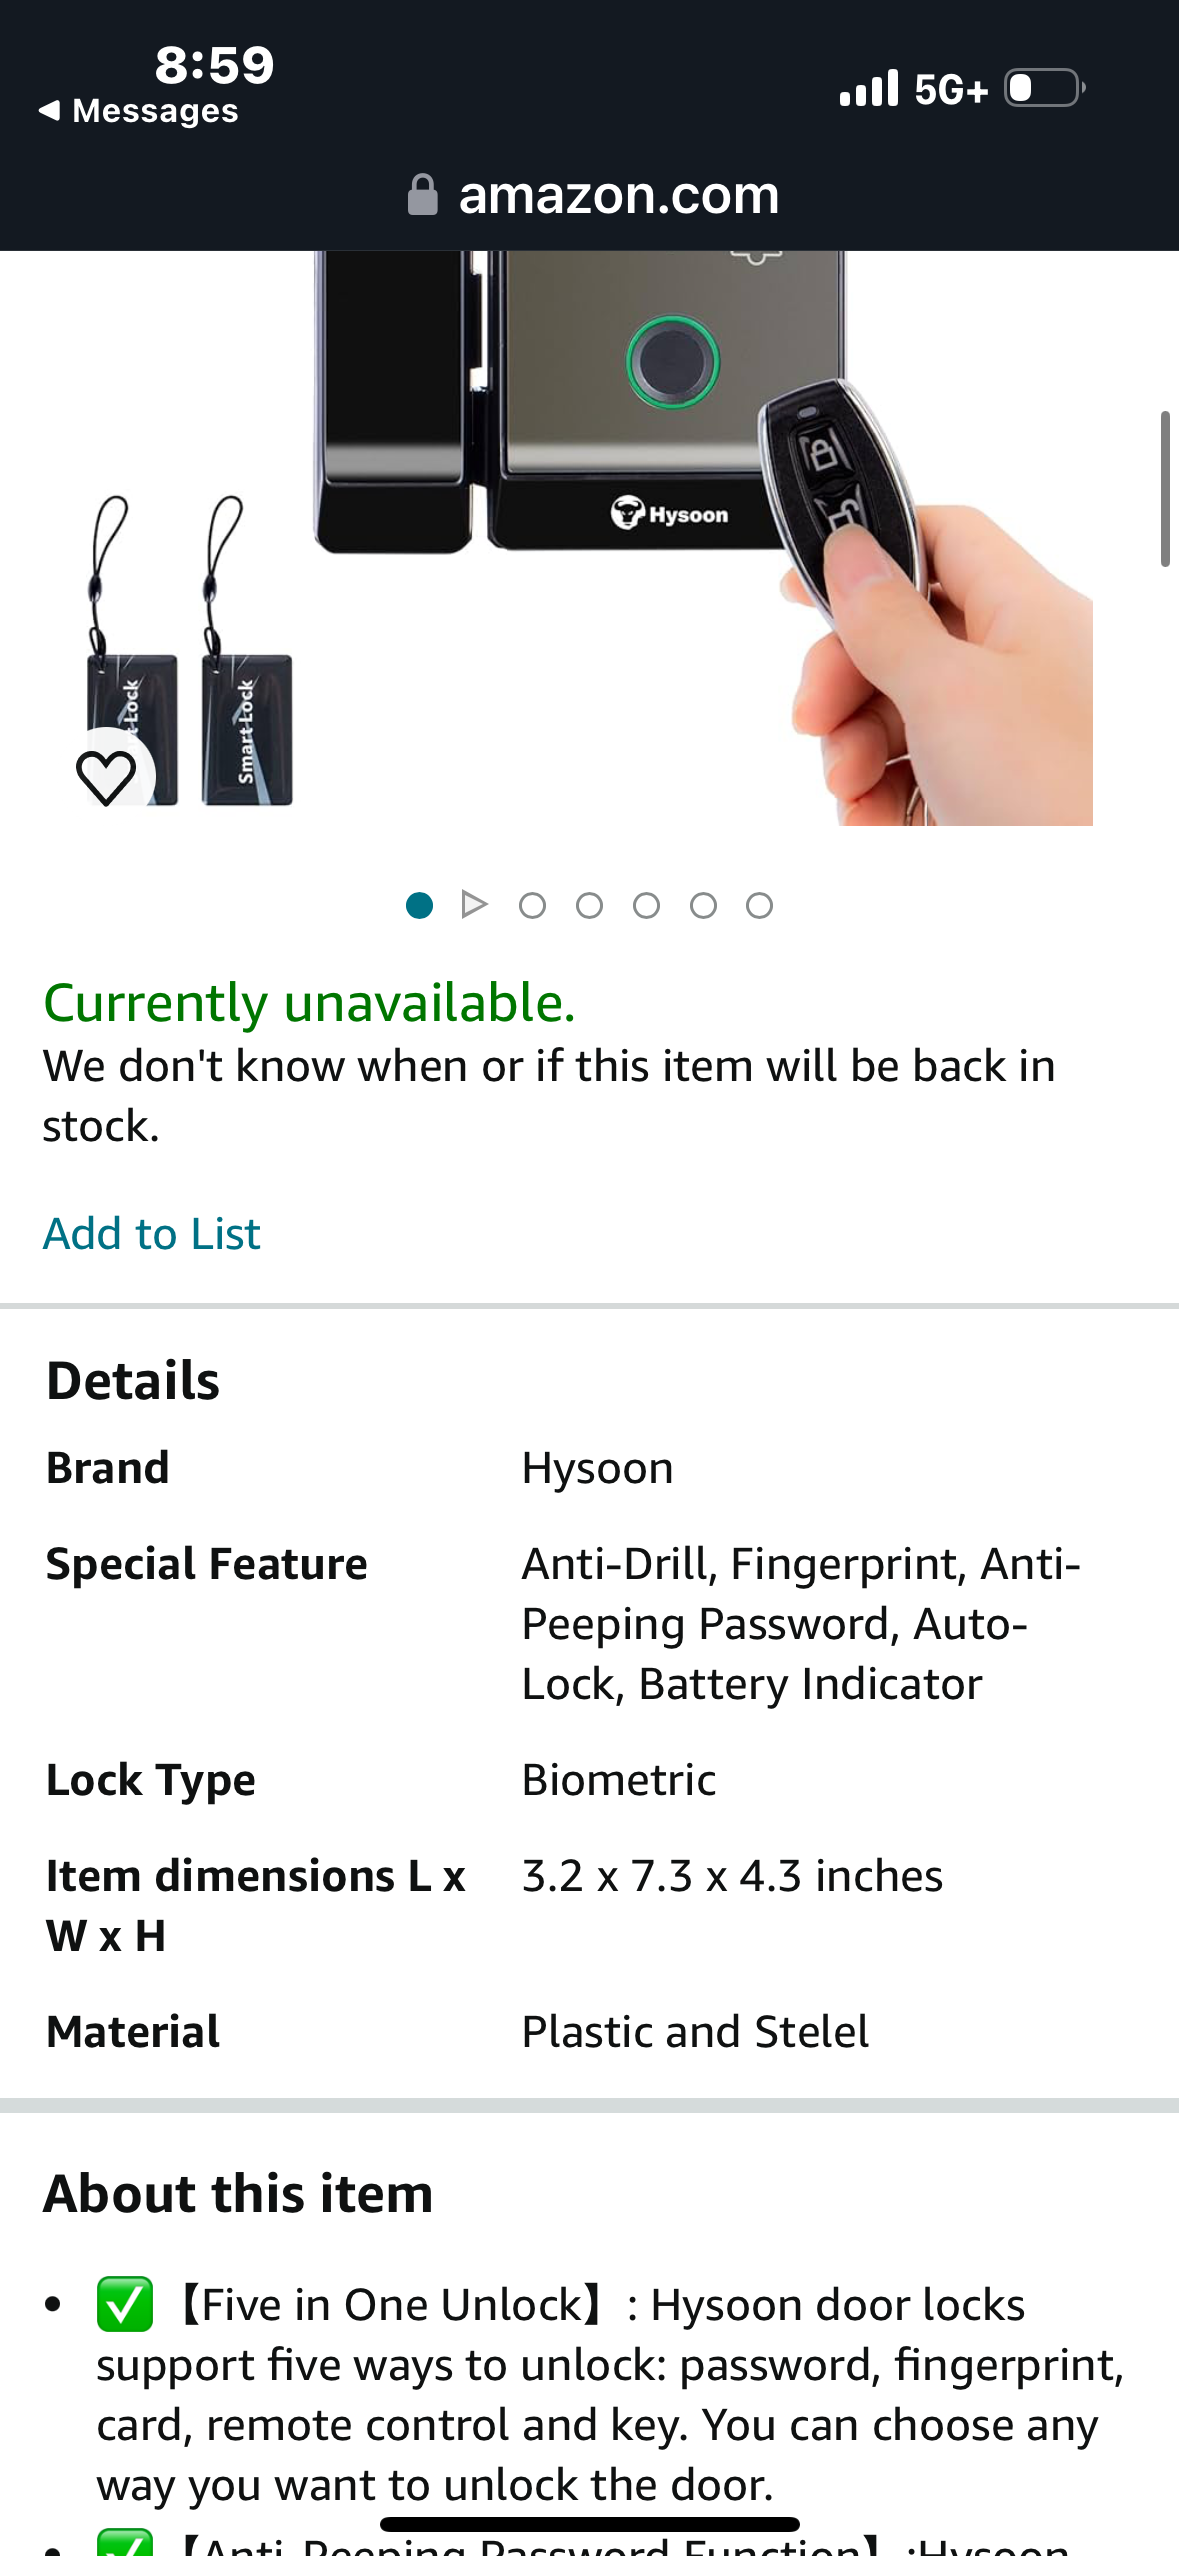The width and height of the screenshot is (1179, 2556).
Task: Tap the Details section heading
Action: tap(131, 1381)
